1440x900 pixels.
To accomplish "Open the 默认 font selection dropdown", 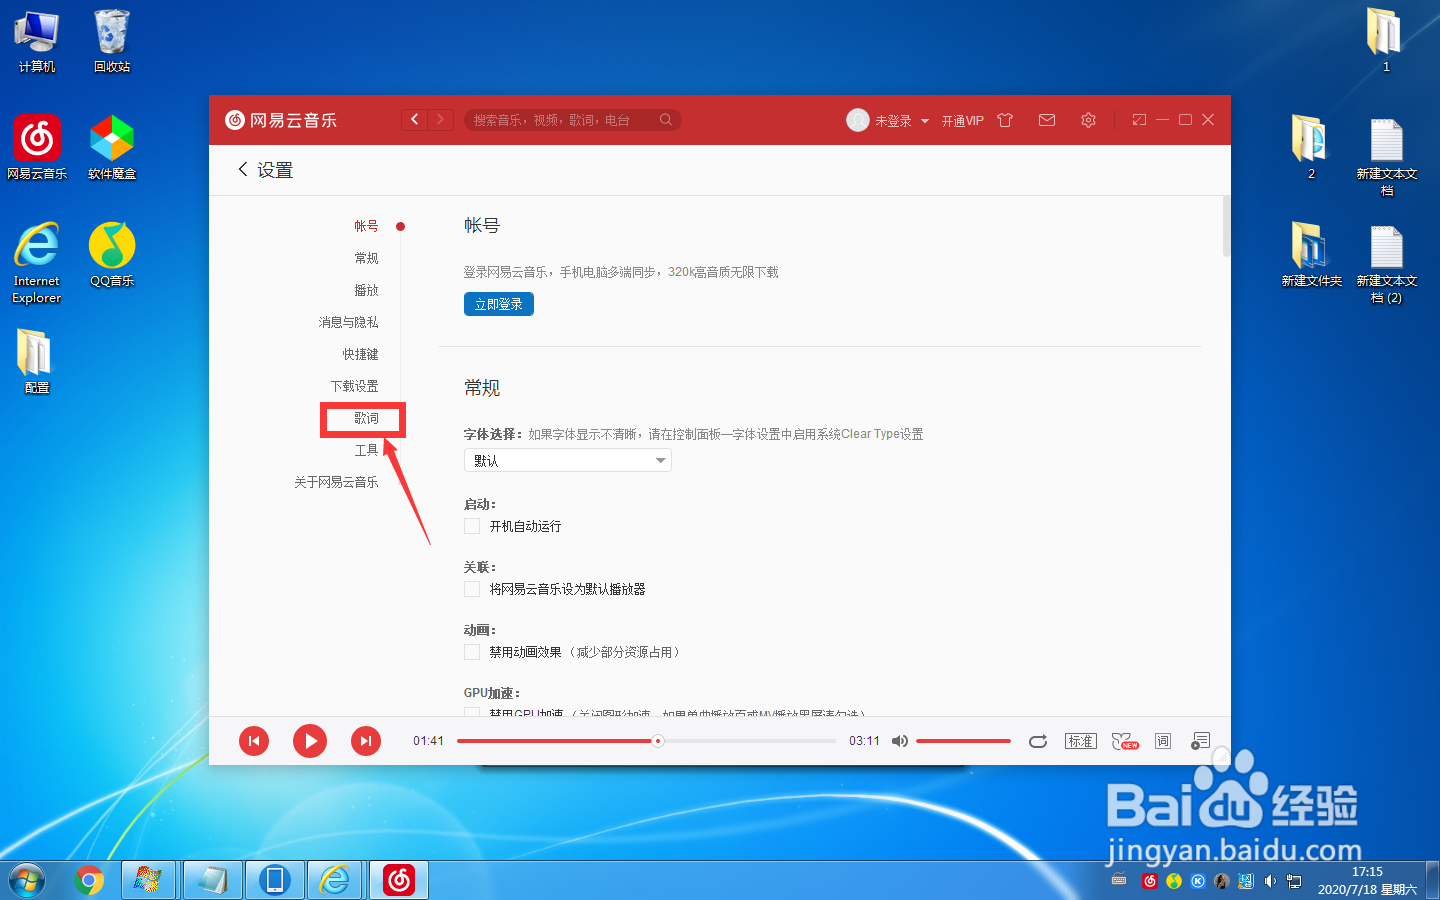I will click(567, 460).
